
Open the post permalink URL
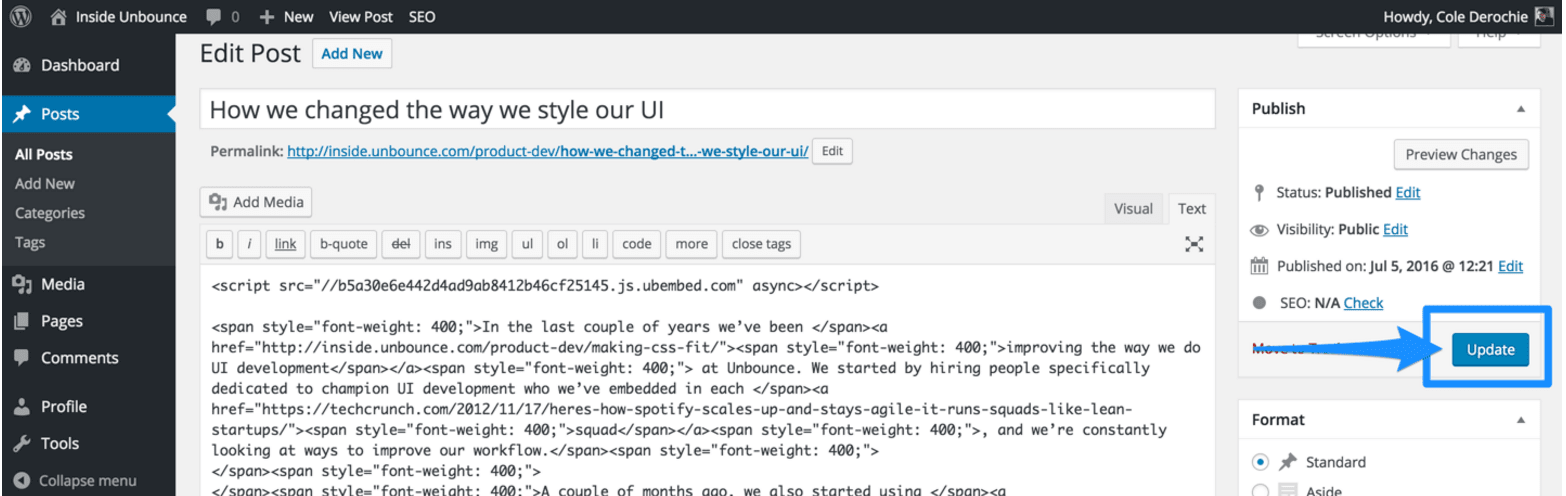pyautogui.click(x=548, y=152)
